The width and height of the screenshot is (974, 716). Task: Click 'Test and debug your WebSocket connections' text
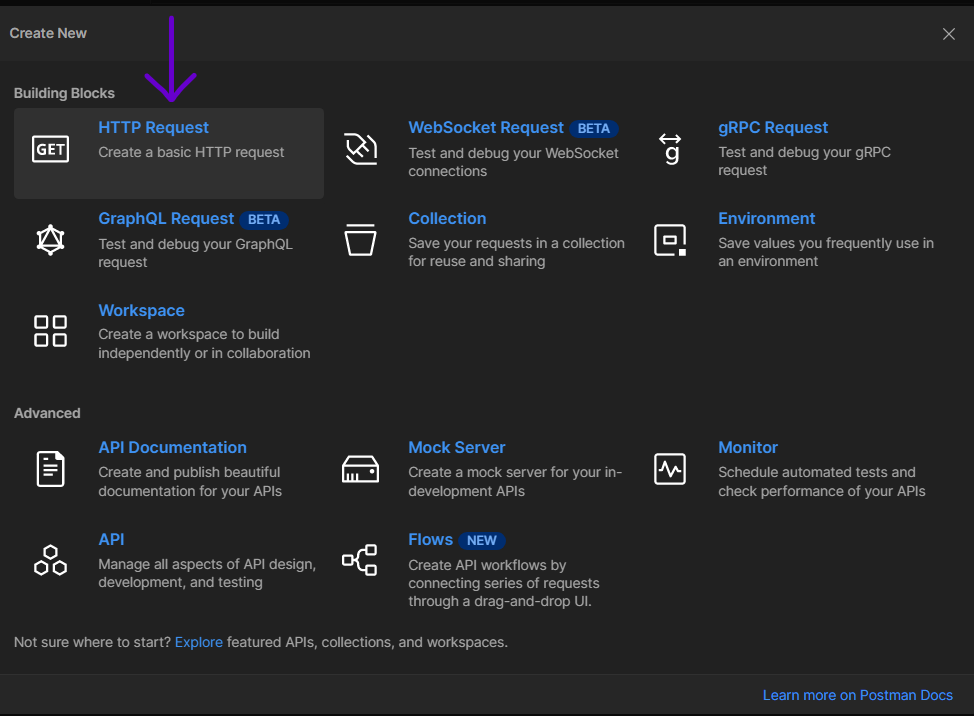click(513, 162)
